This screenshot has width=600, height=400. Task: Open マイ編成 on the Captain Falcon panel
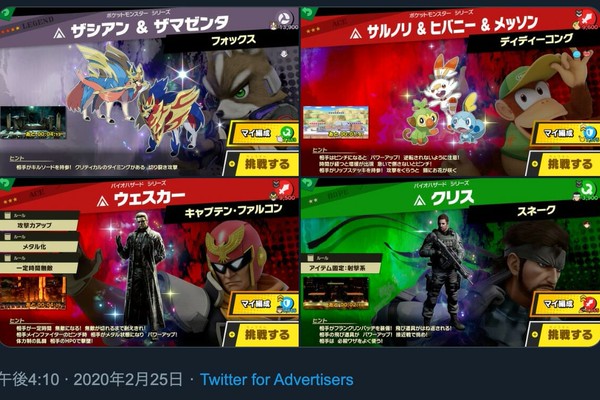click(266, 304)
